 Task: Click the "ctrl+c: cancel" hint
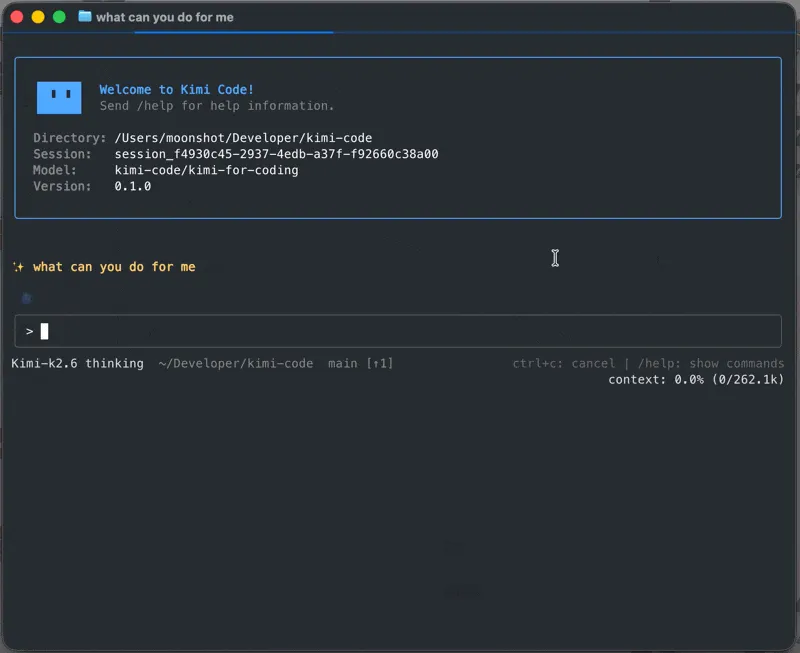click(x=564, y=363)
